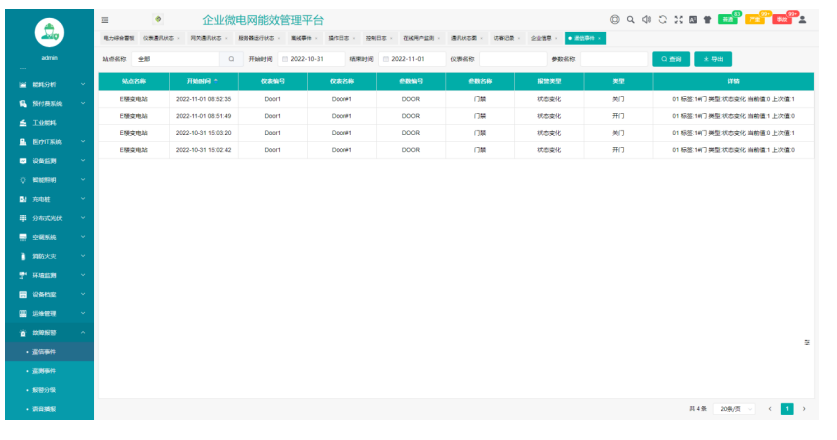Click page number 1 button

coord(787,409)
